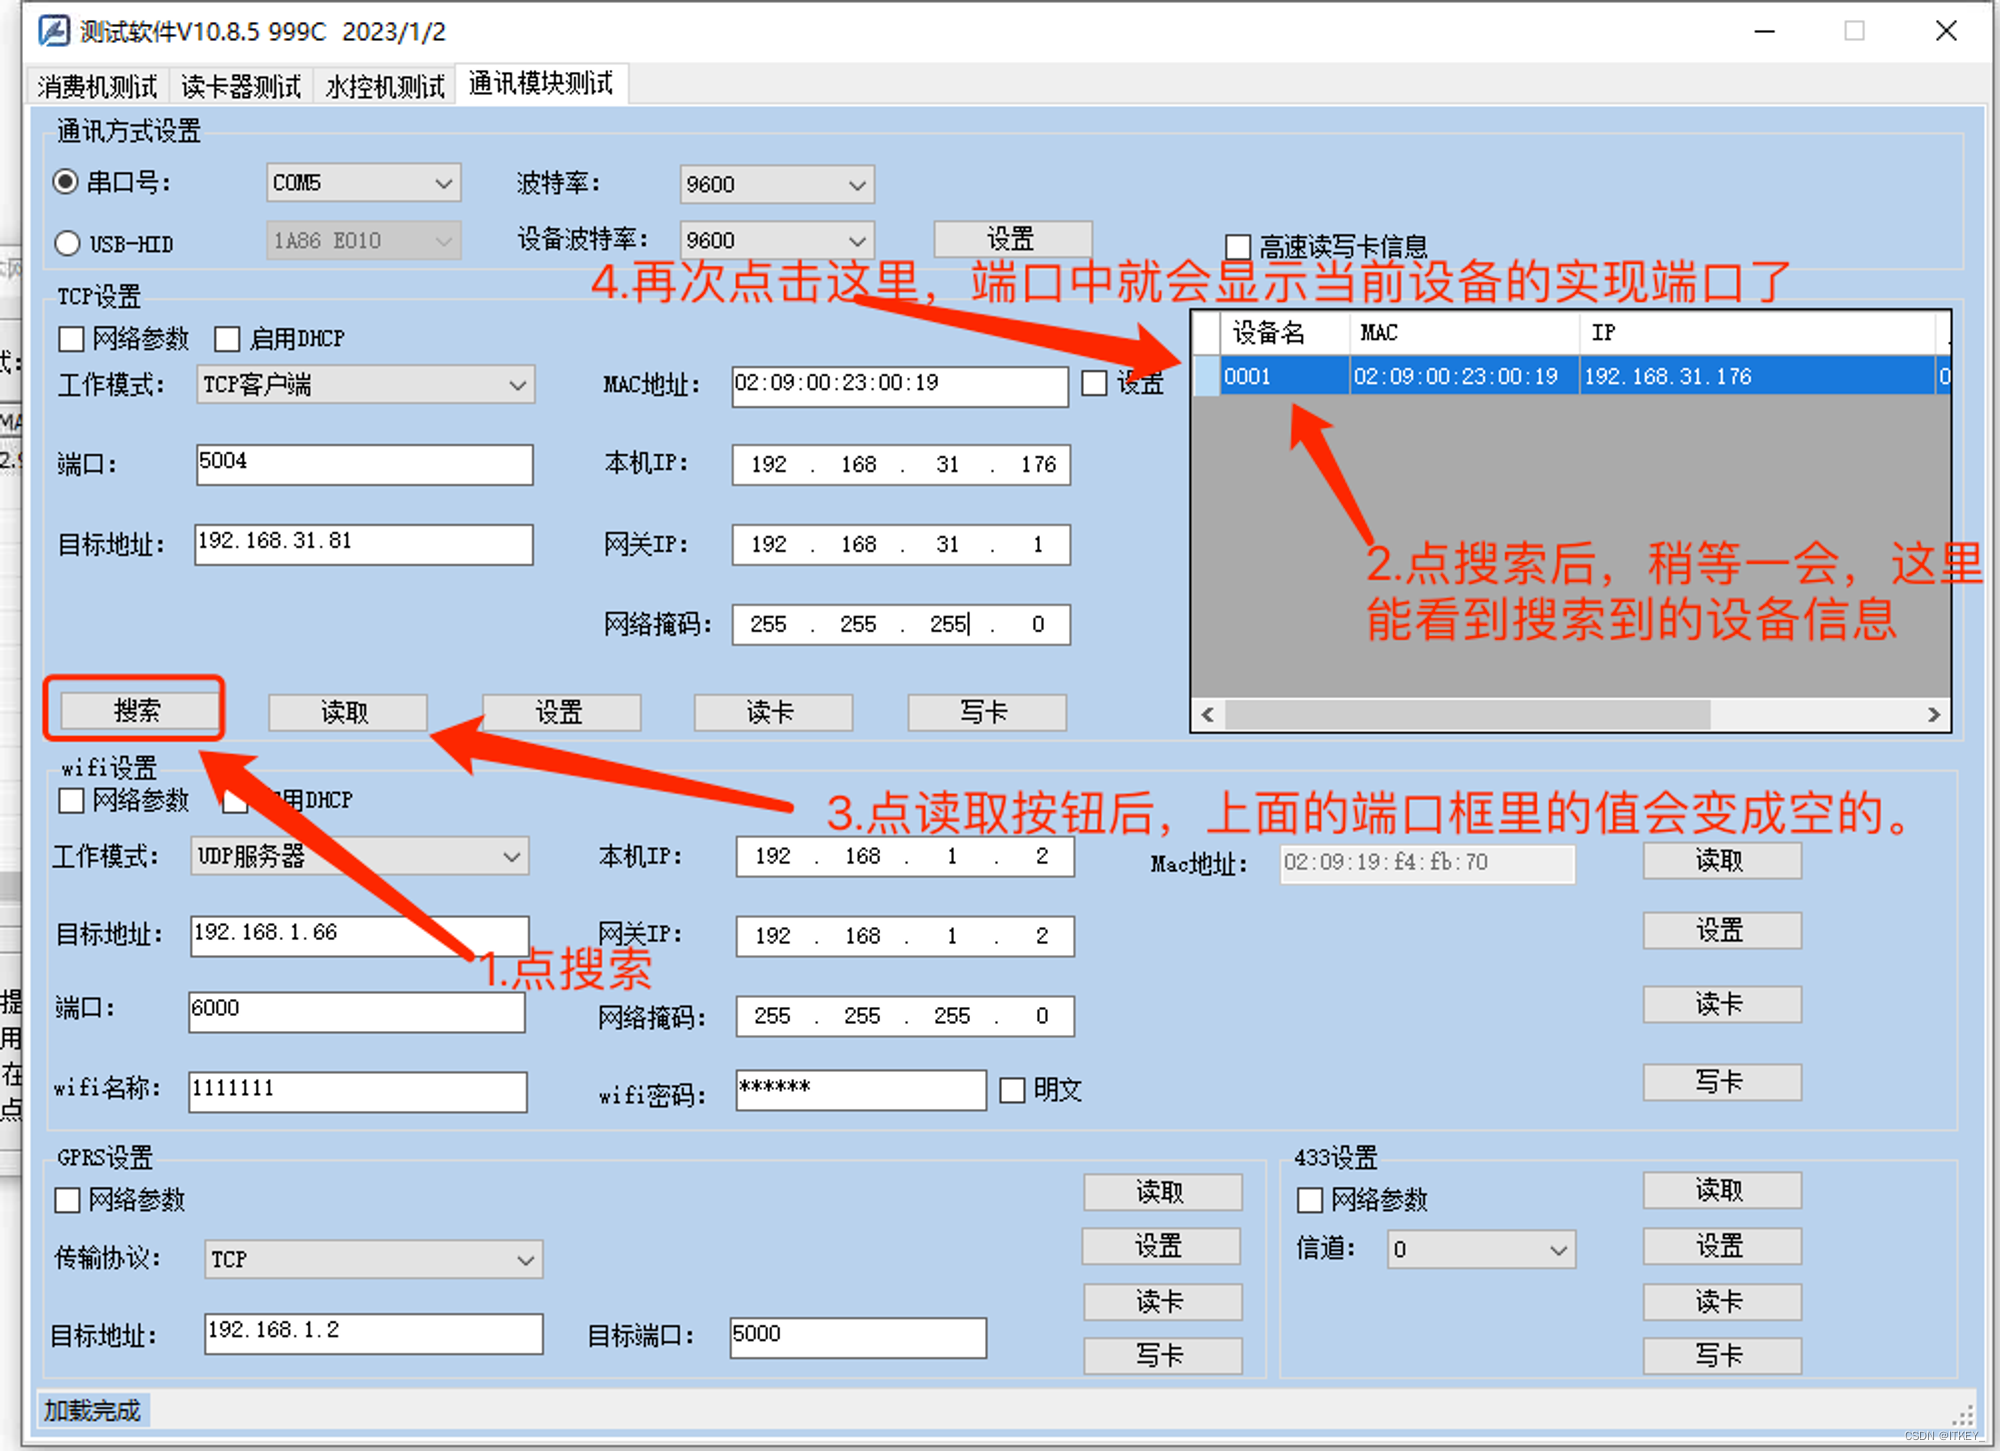Switch to the 消费机测试 tab
The image size is (2000, 1451).
pyautogui.click(x=97, y=86)
